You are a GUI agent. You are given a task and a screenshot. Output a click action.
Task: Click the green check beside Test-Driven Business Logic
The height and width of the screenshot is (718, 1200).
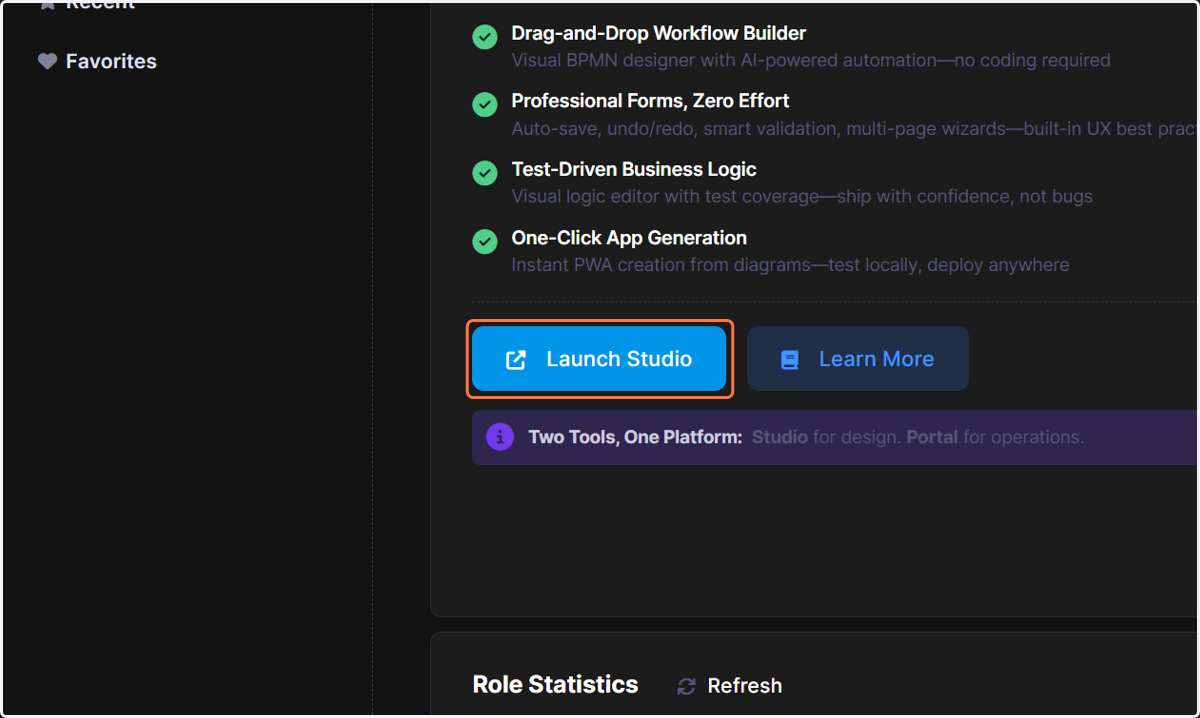pyautogui.click(x=485, y=173)
